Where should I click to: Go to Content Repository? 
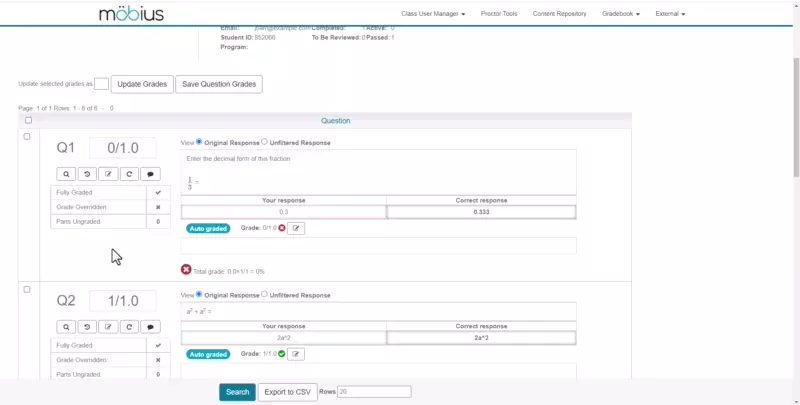pyautogui.click(x=559, y=14)
